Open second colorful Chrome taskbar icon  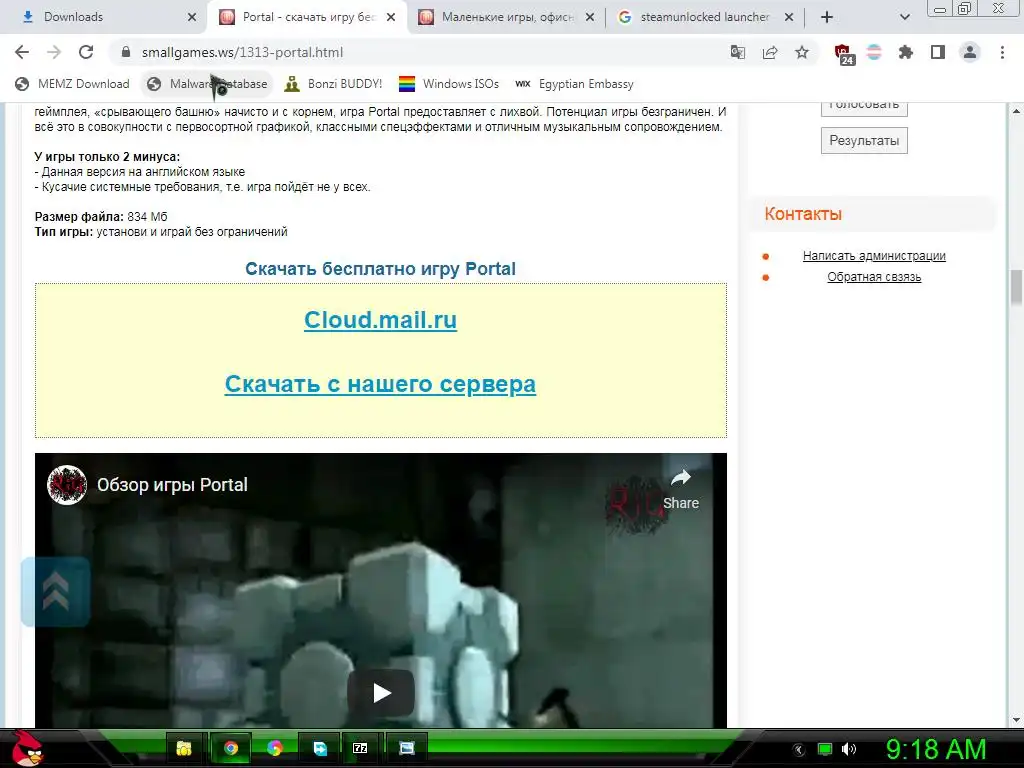tap(274, 748)
